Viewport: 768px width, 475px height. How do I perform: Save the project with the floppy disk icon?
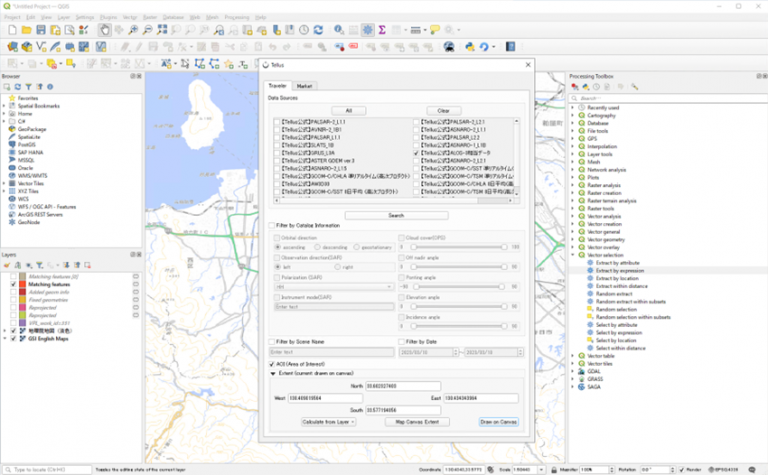pos(41,30)
